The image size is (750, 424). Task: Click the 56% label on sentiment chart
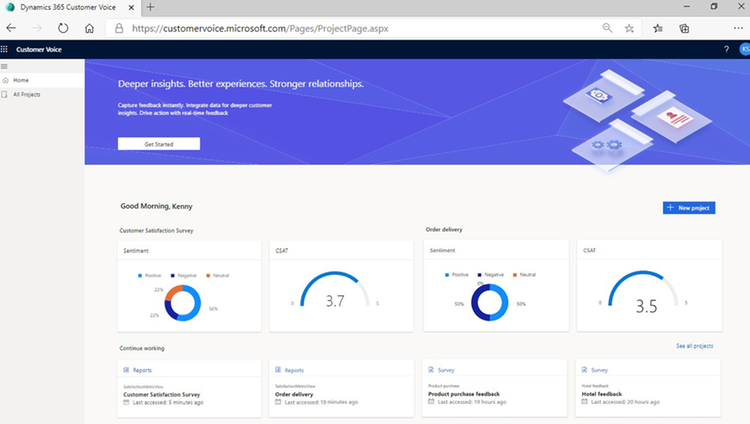coord(213,309)
